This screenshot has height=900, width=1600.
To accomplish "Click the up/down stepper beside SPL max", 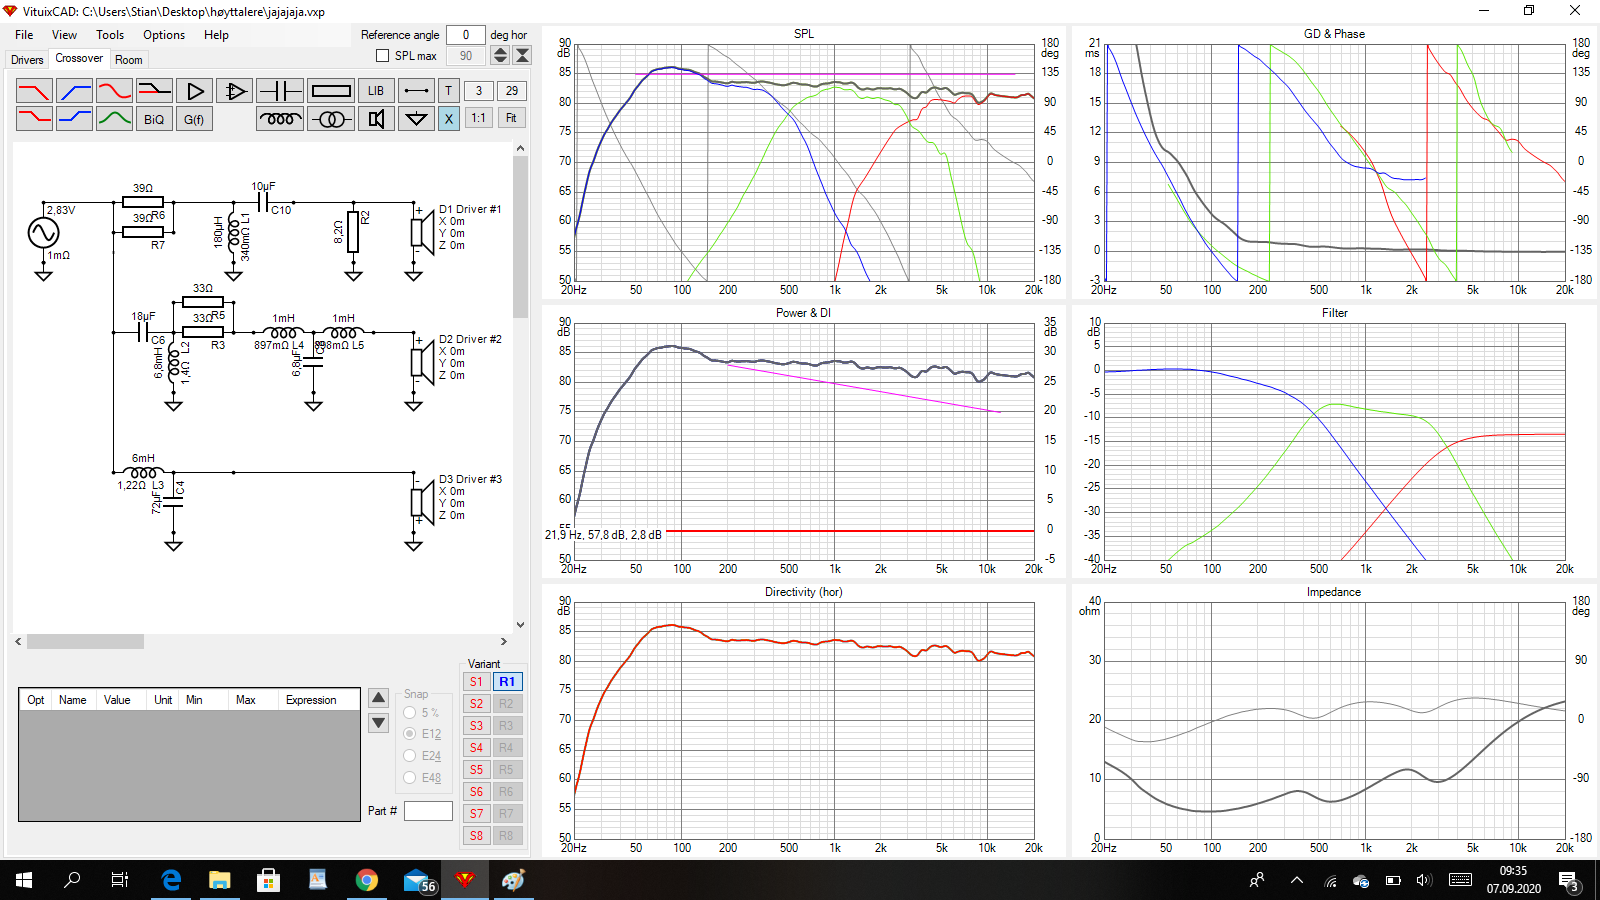I will click(501, 56).
